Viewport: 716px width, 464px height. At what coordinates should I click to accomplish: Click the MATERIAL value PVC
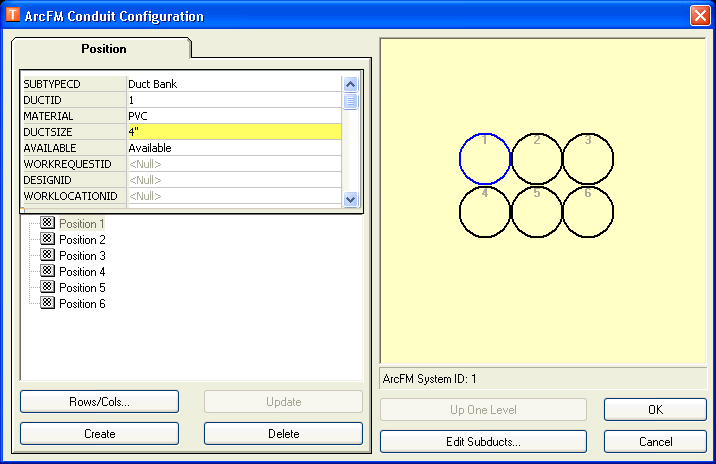pyautogui.click(x=234, y=116)
